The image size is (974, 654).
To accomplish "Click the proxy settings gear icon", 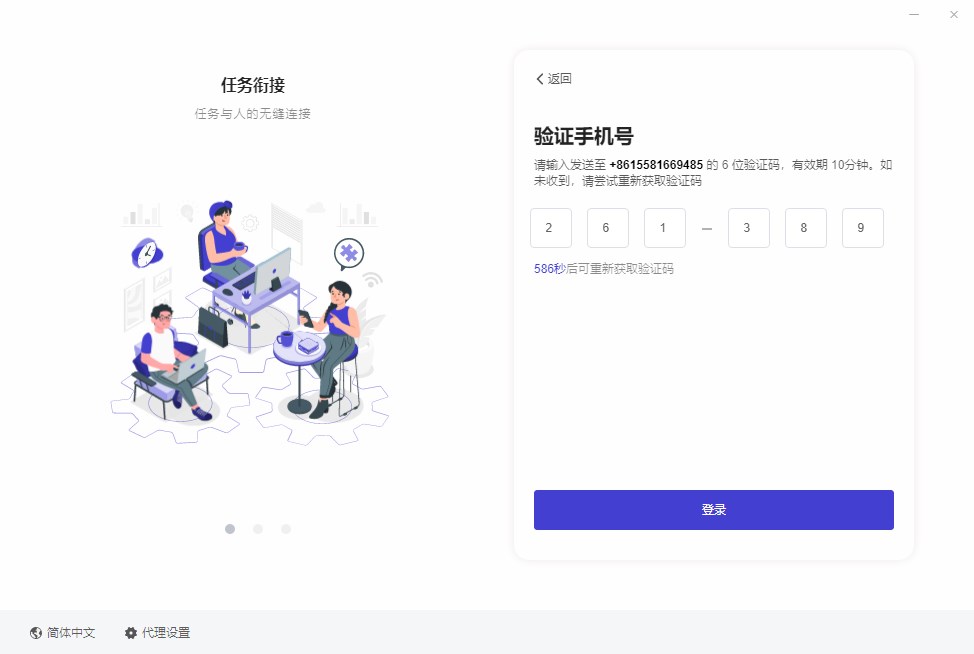I will (130, 633).
